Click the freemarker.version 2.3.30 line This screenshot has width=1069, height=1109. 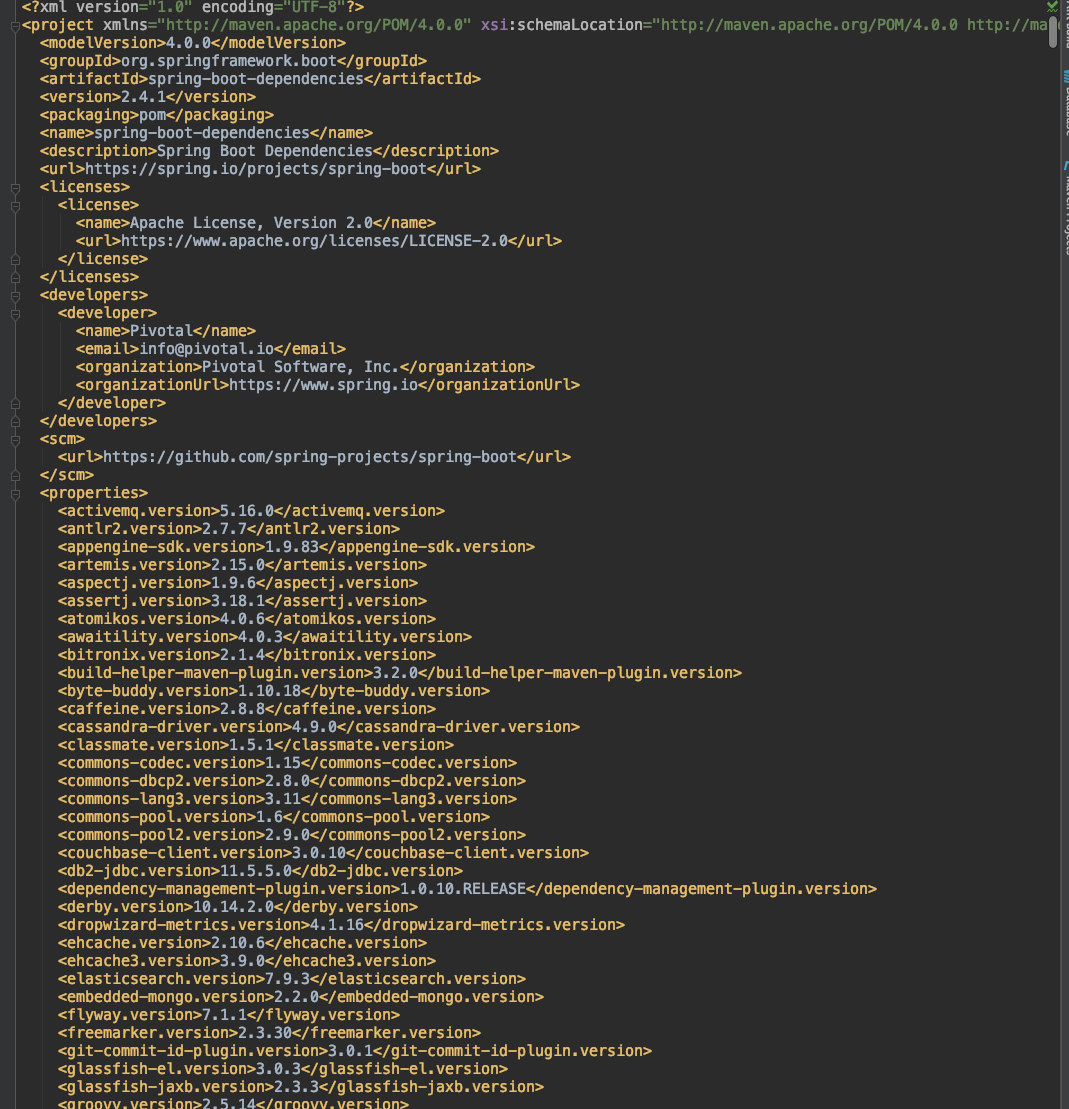[x=270, y=1033]
